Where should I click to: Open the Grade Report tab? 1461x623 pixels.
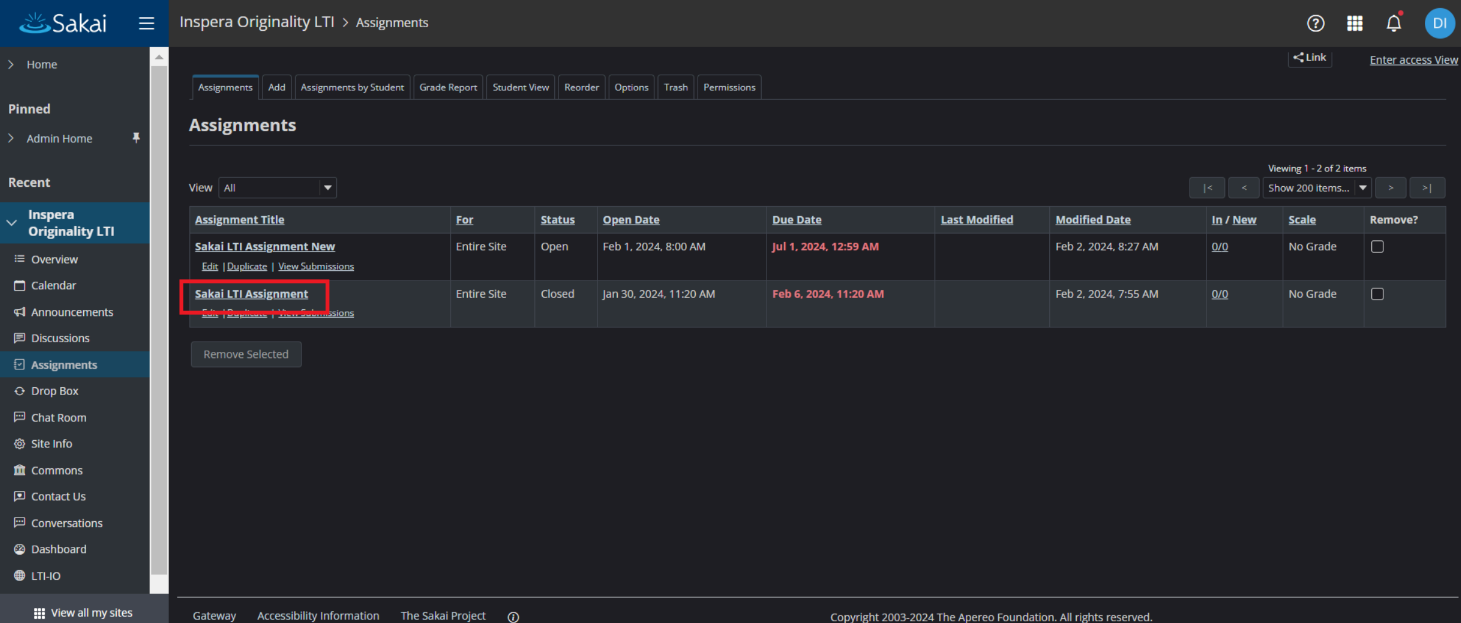[x=448, y=87]
